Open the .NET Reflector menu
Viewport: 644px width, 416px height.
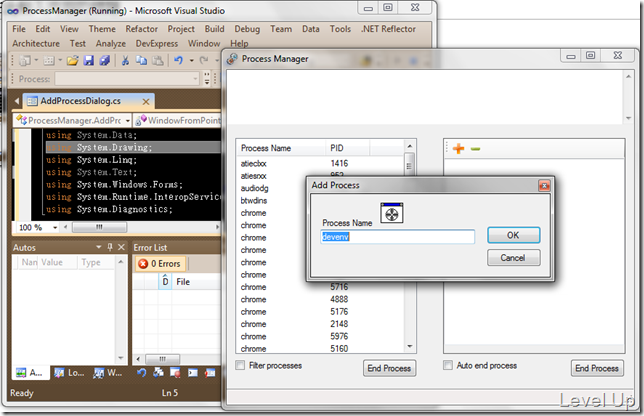pyautogui.click(x=388, y=29)
